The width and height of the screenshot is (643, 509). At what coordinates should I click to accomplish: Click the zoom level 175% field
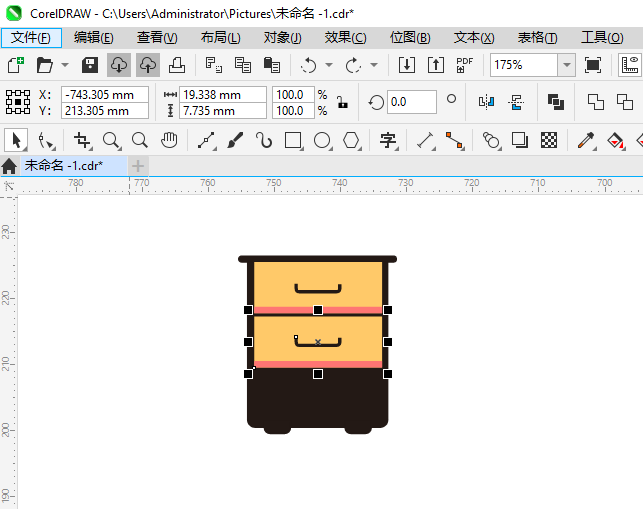click(524, 65)
